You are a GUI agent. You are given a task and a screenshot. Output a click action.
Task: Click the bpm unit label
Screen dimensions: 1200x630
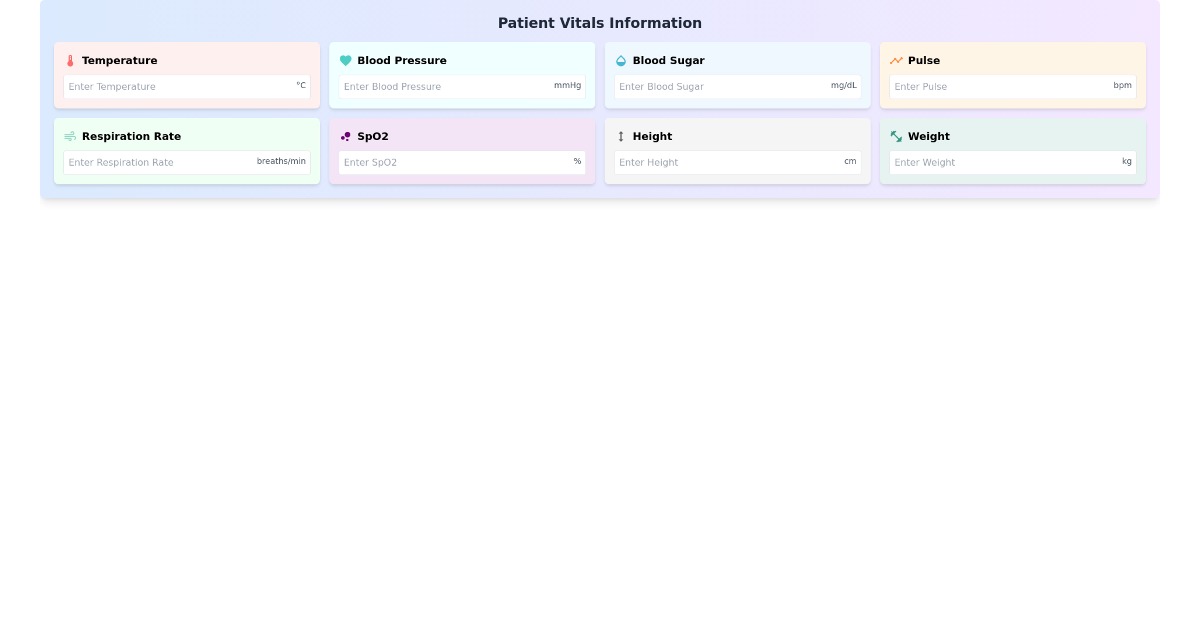[1122, 85]
